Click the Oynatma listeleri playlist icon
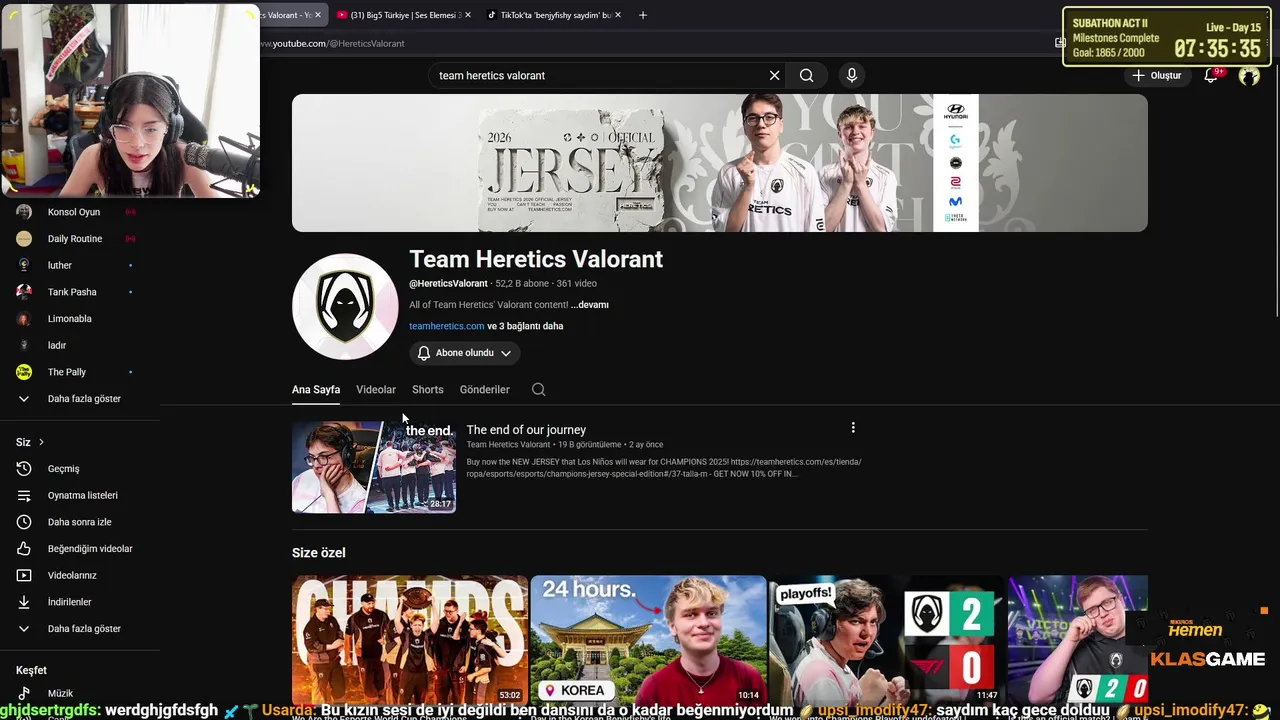Image resolution: width=1280 pixels, height=720 pixels. click(x=24, y=495)
